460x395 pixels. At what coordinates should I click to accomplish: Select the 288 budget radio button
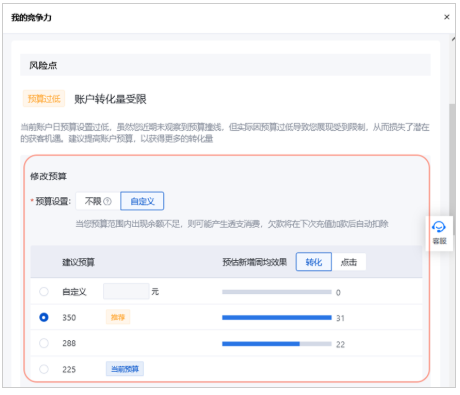(44, 343)
